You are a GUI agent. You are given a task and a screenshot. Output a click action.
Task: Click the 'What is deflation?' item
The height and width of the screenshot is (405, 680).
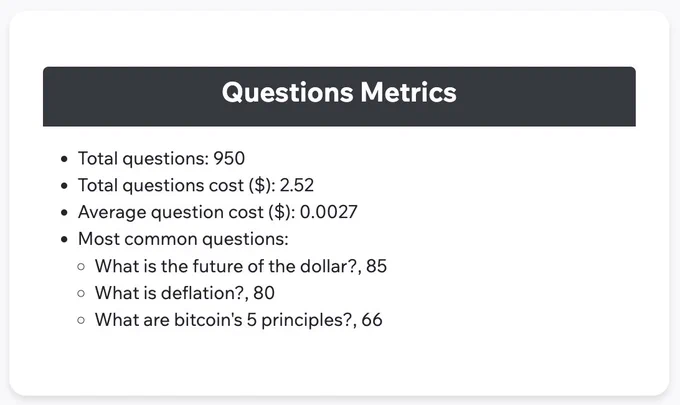coord(185,293)
